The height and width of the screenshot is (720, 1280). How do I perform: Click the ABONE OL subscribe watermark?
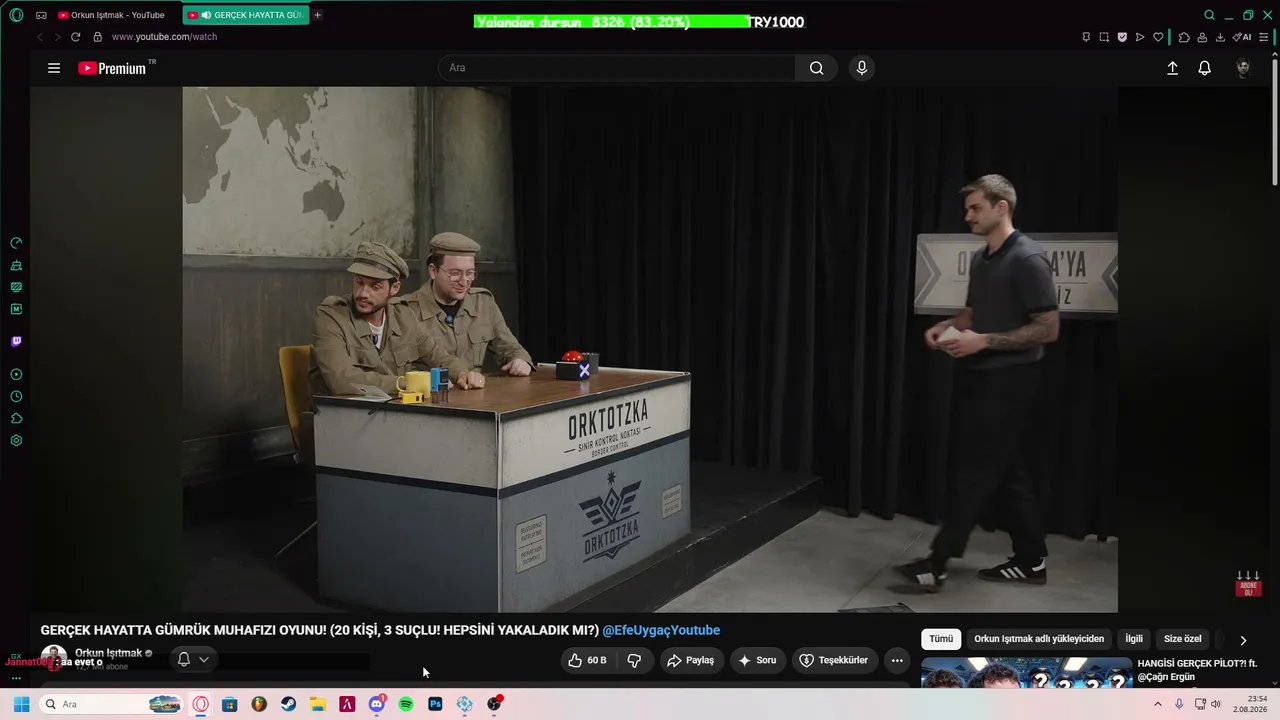[1247, 584]
